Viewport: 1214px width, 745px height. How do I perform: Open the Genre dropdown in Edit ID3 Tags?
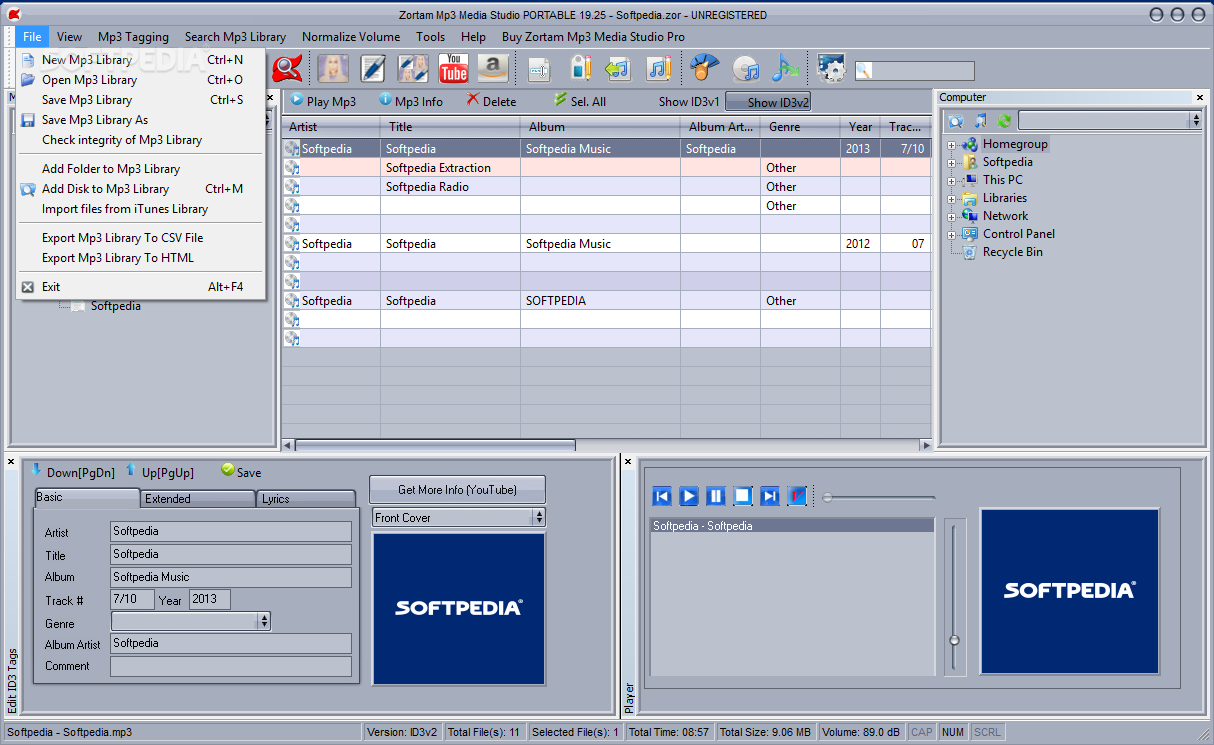pos(264,621)
